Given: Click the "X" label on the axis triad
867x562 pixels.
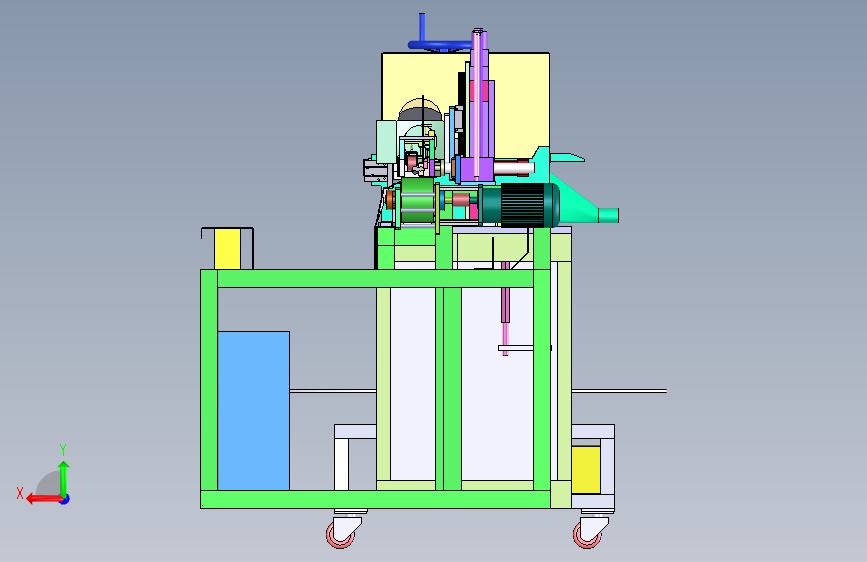Looking at the screenshot, I should point(20,493).
